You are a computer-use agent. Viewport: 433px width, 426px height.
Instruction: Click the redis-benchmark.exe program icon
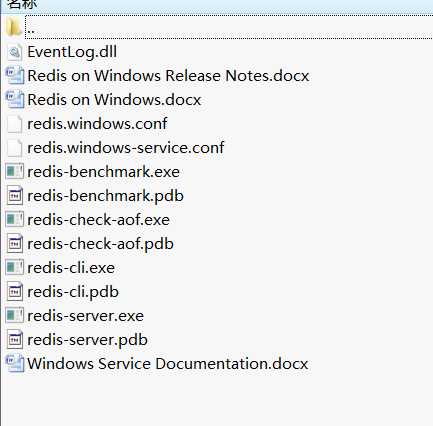point(15,172)
